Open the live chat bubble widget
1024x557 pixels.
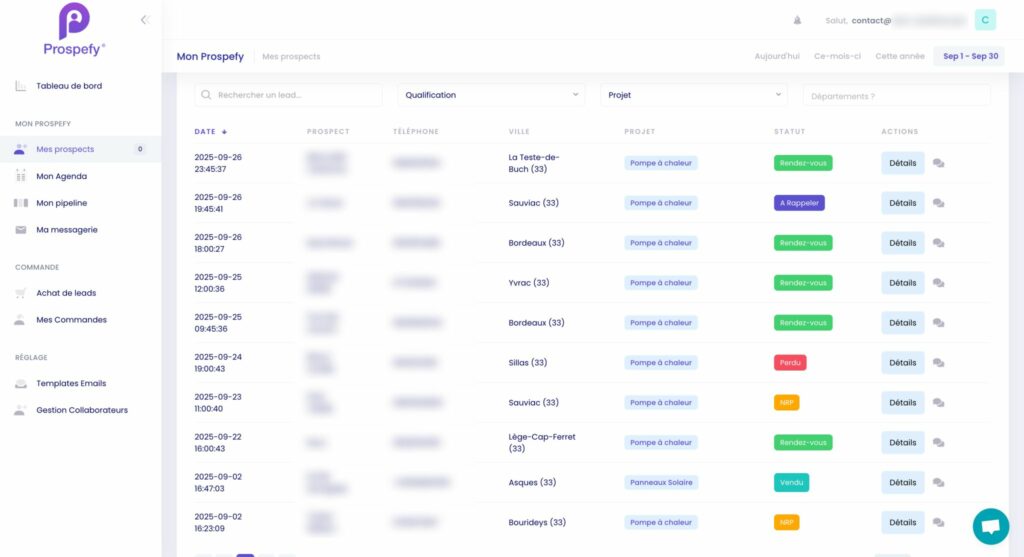pos(990,526)
